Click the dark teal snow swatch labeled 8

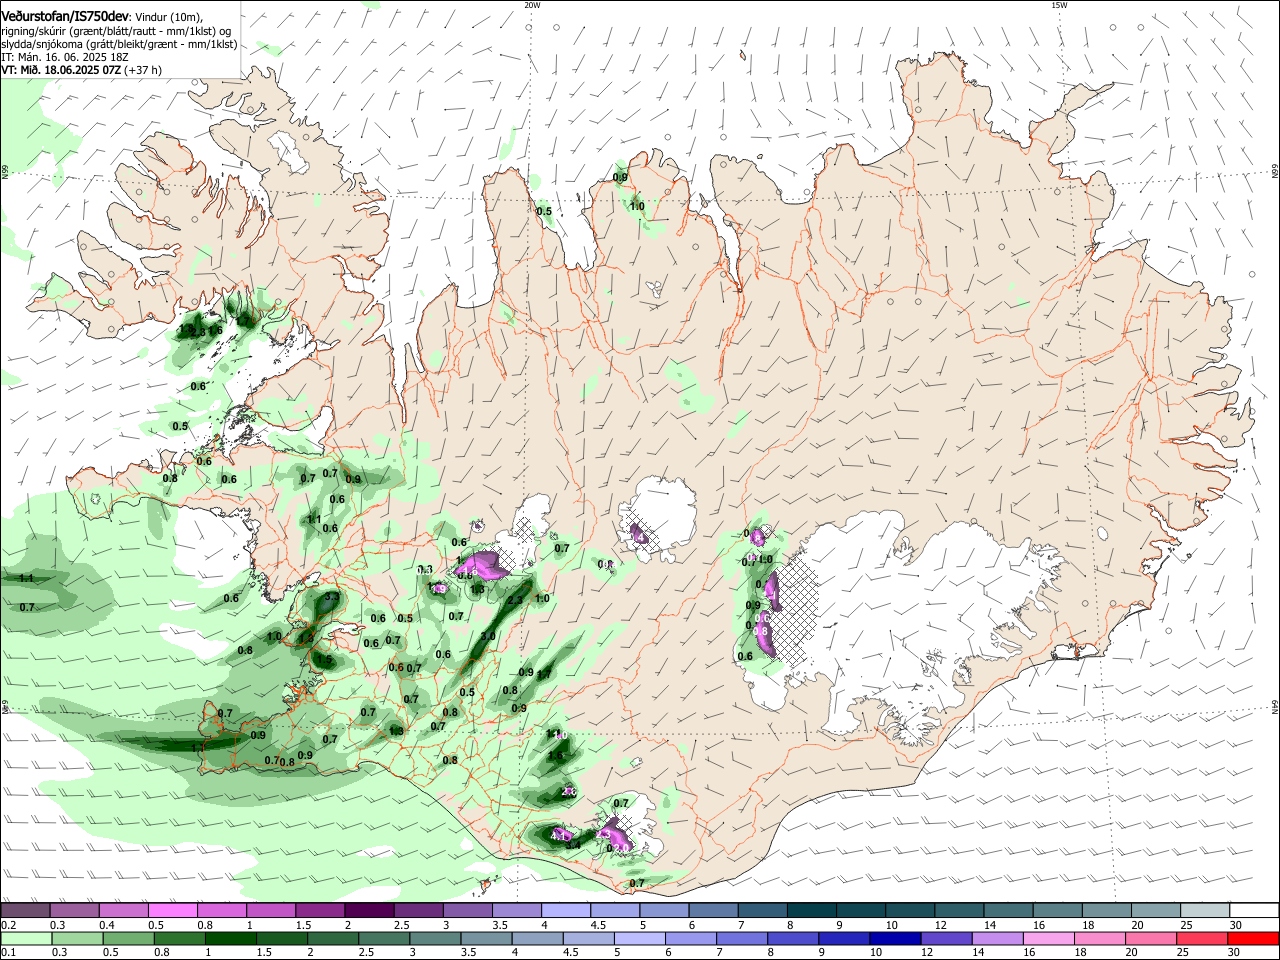tap(812, 911)
